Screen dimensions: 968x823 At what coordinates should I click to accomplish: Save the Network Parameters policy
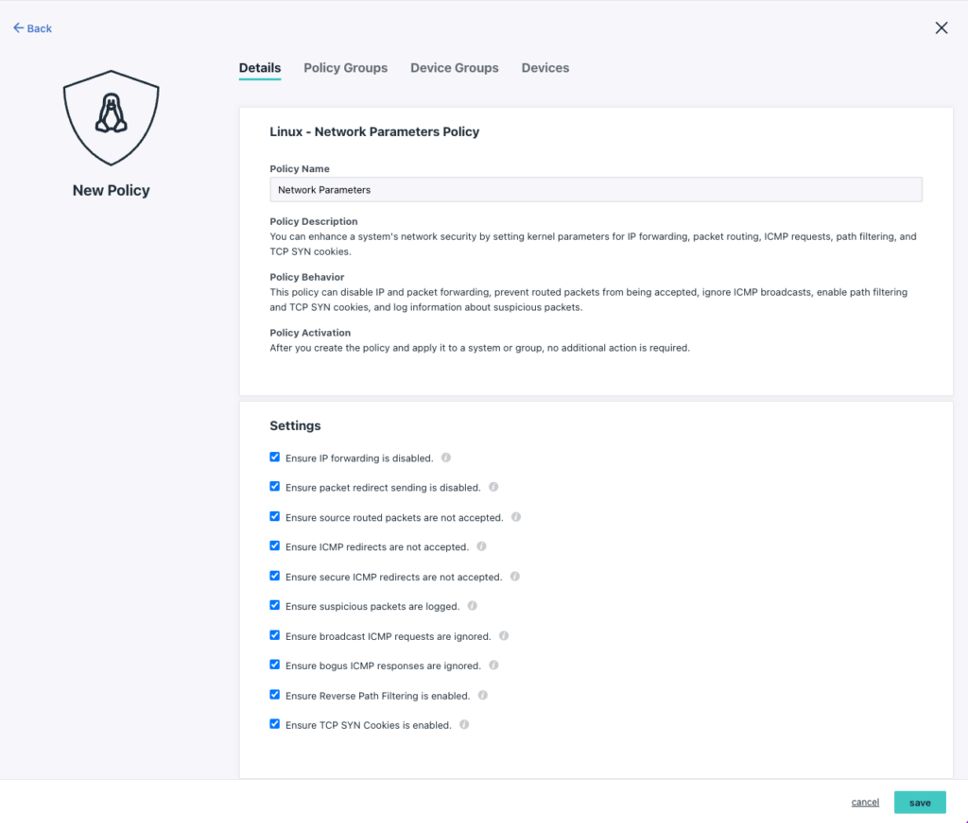tap(919, 802)
